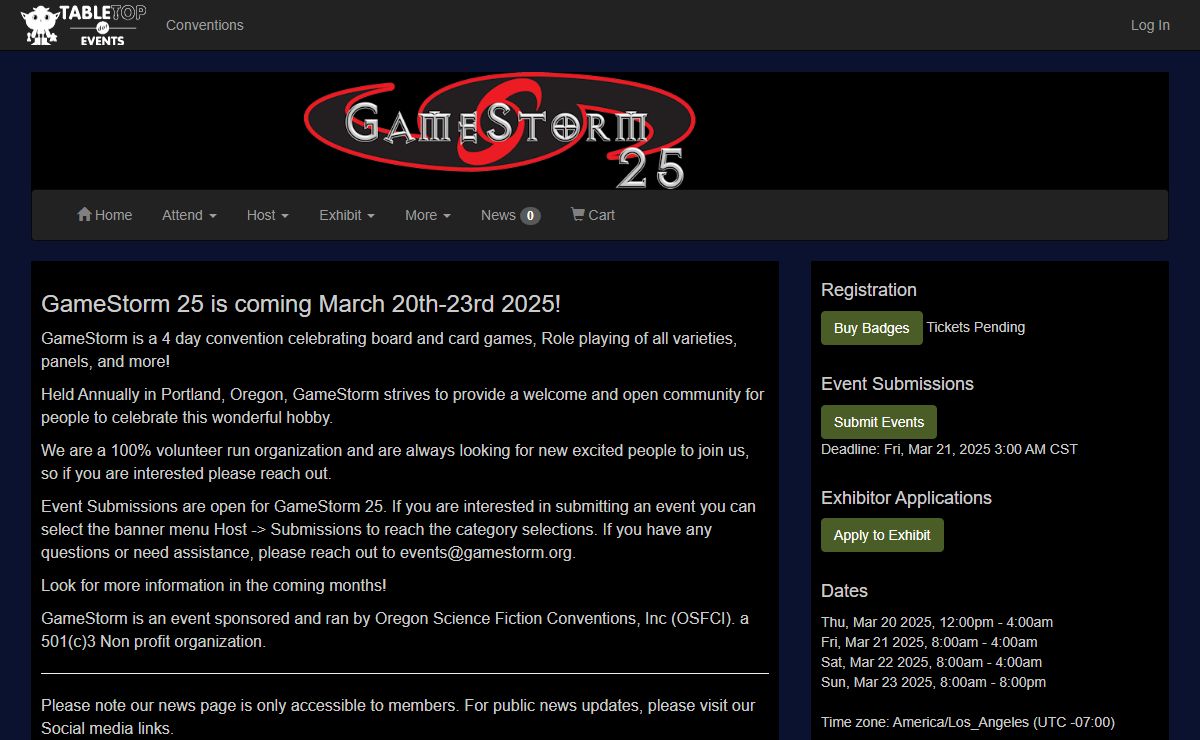Click the 'Look for more information' line
This screenshot has height=740, width=1200.
pyautogui.click(x=214, y=585)
